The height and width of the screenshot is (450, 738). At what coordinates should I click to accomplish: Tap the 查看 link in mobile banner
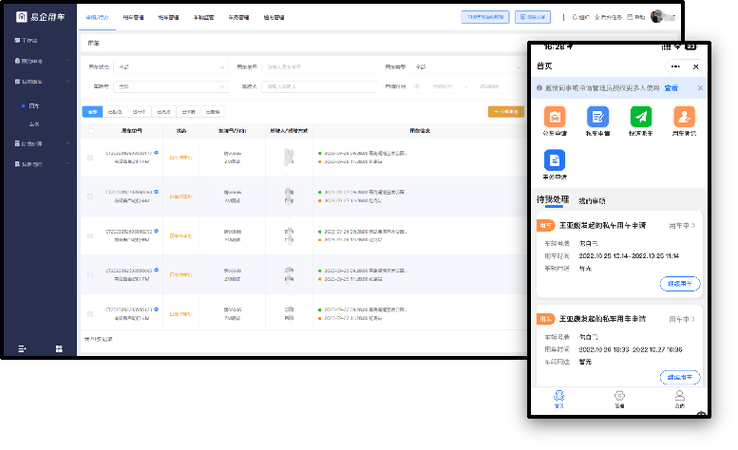point(671,88)
